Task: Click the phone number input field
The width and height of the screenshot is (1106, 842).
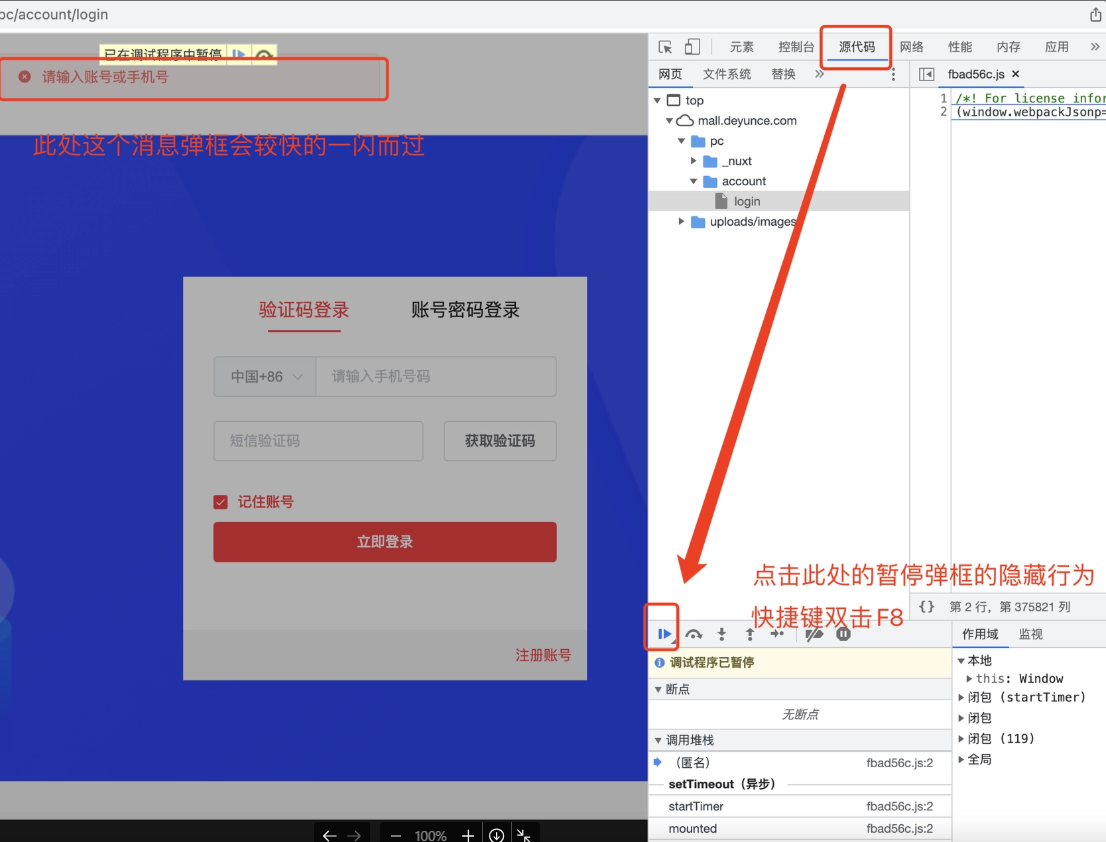Action: (x=436, y=377)
